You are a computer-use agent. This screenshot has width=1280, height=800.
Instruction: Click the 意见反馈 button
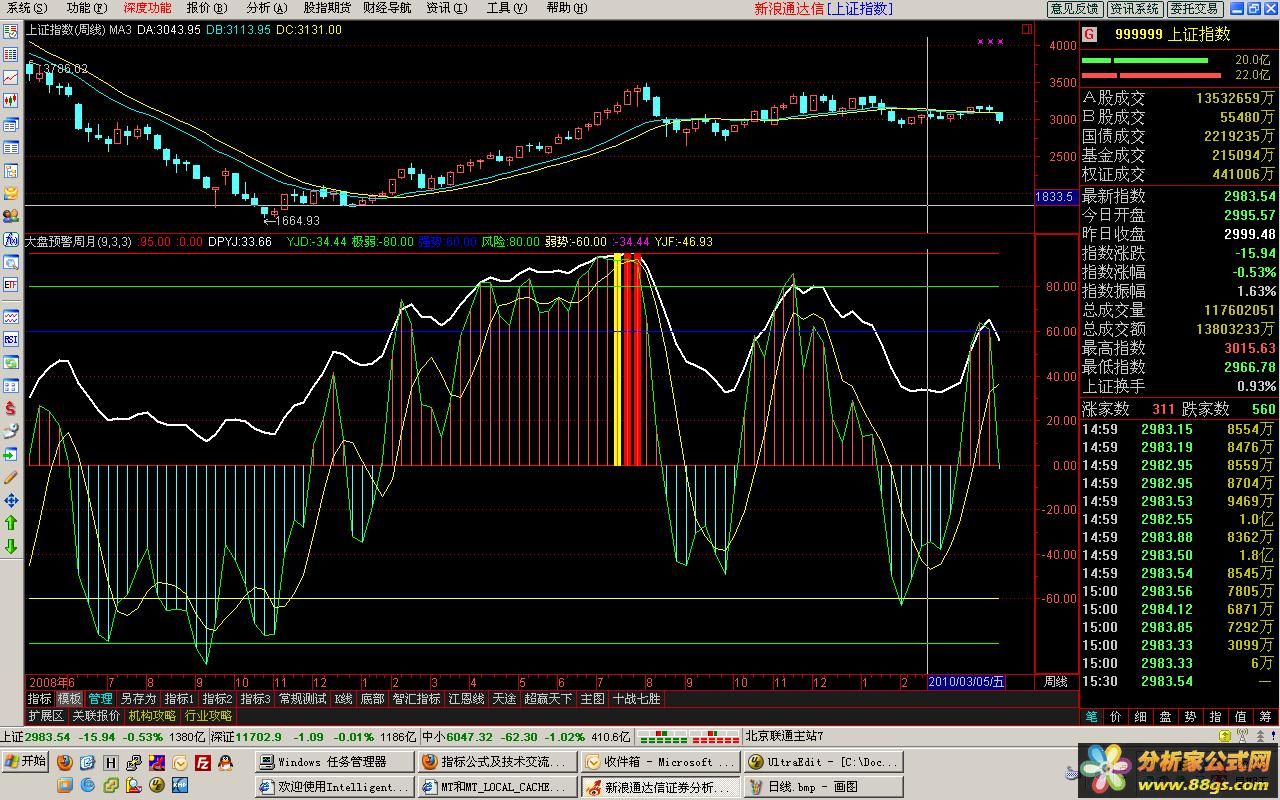pos(1075,8)
